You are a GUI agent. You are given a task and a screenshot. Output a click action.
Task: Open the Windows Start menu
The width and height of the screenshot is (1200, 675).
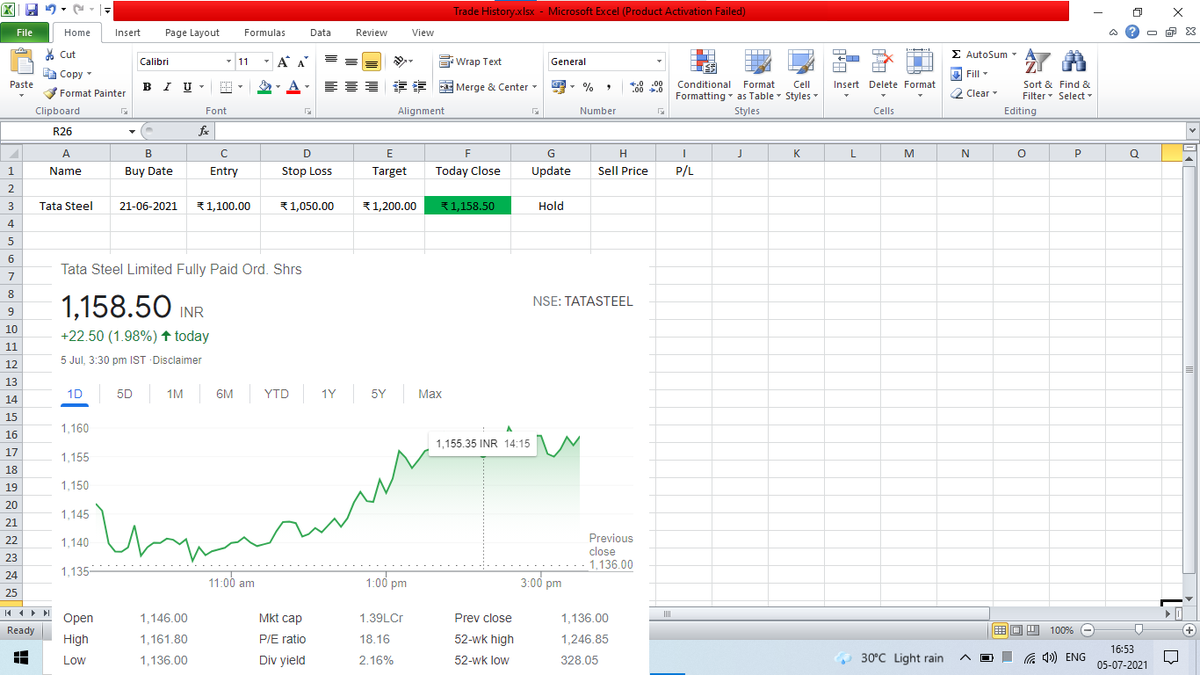[20, 658]
